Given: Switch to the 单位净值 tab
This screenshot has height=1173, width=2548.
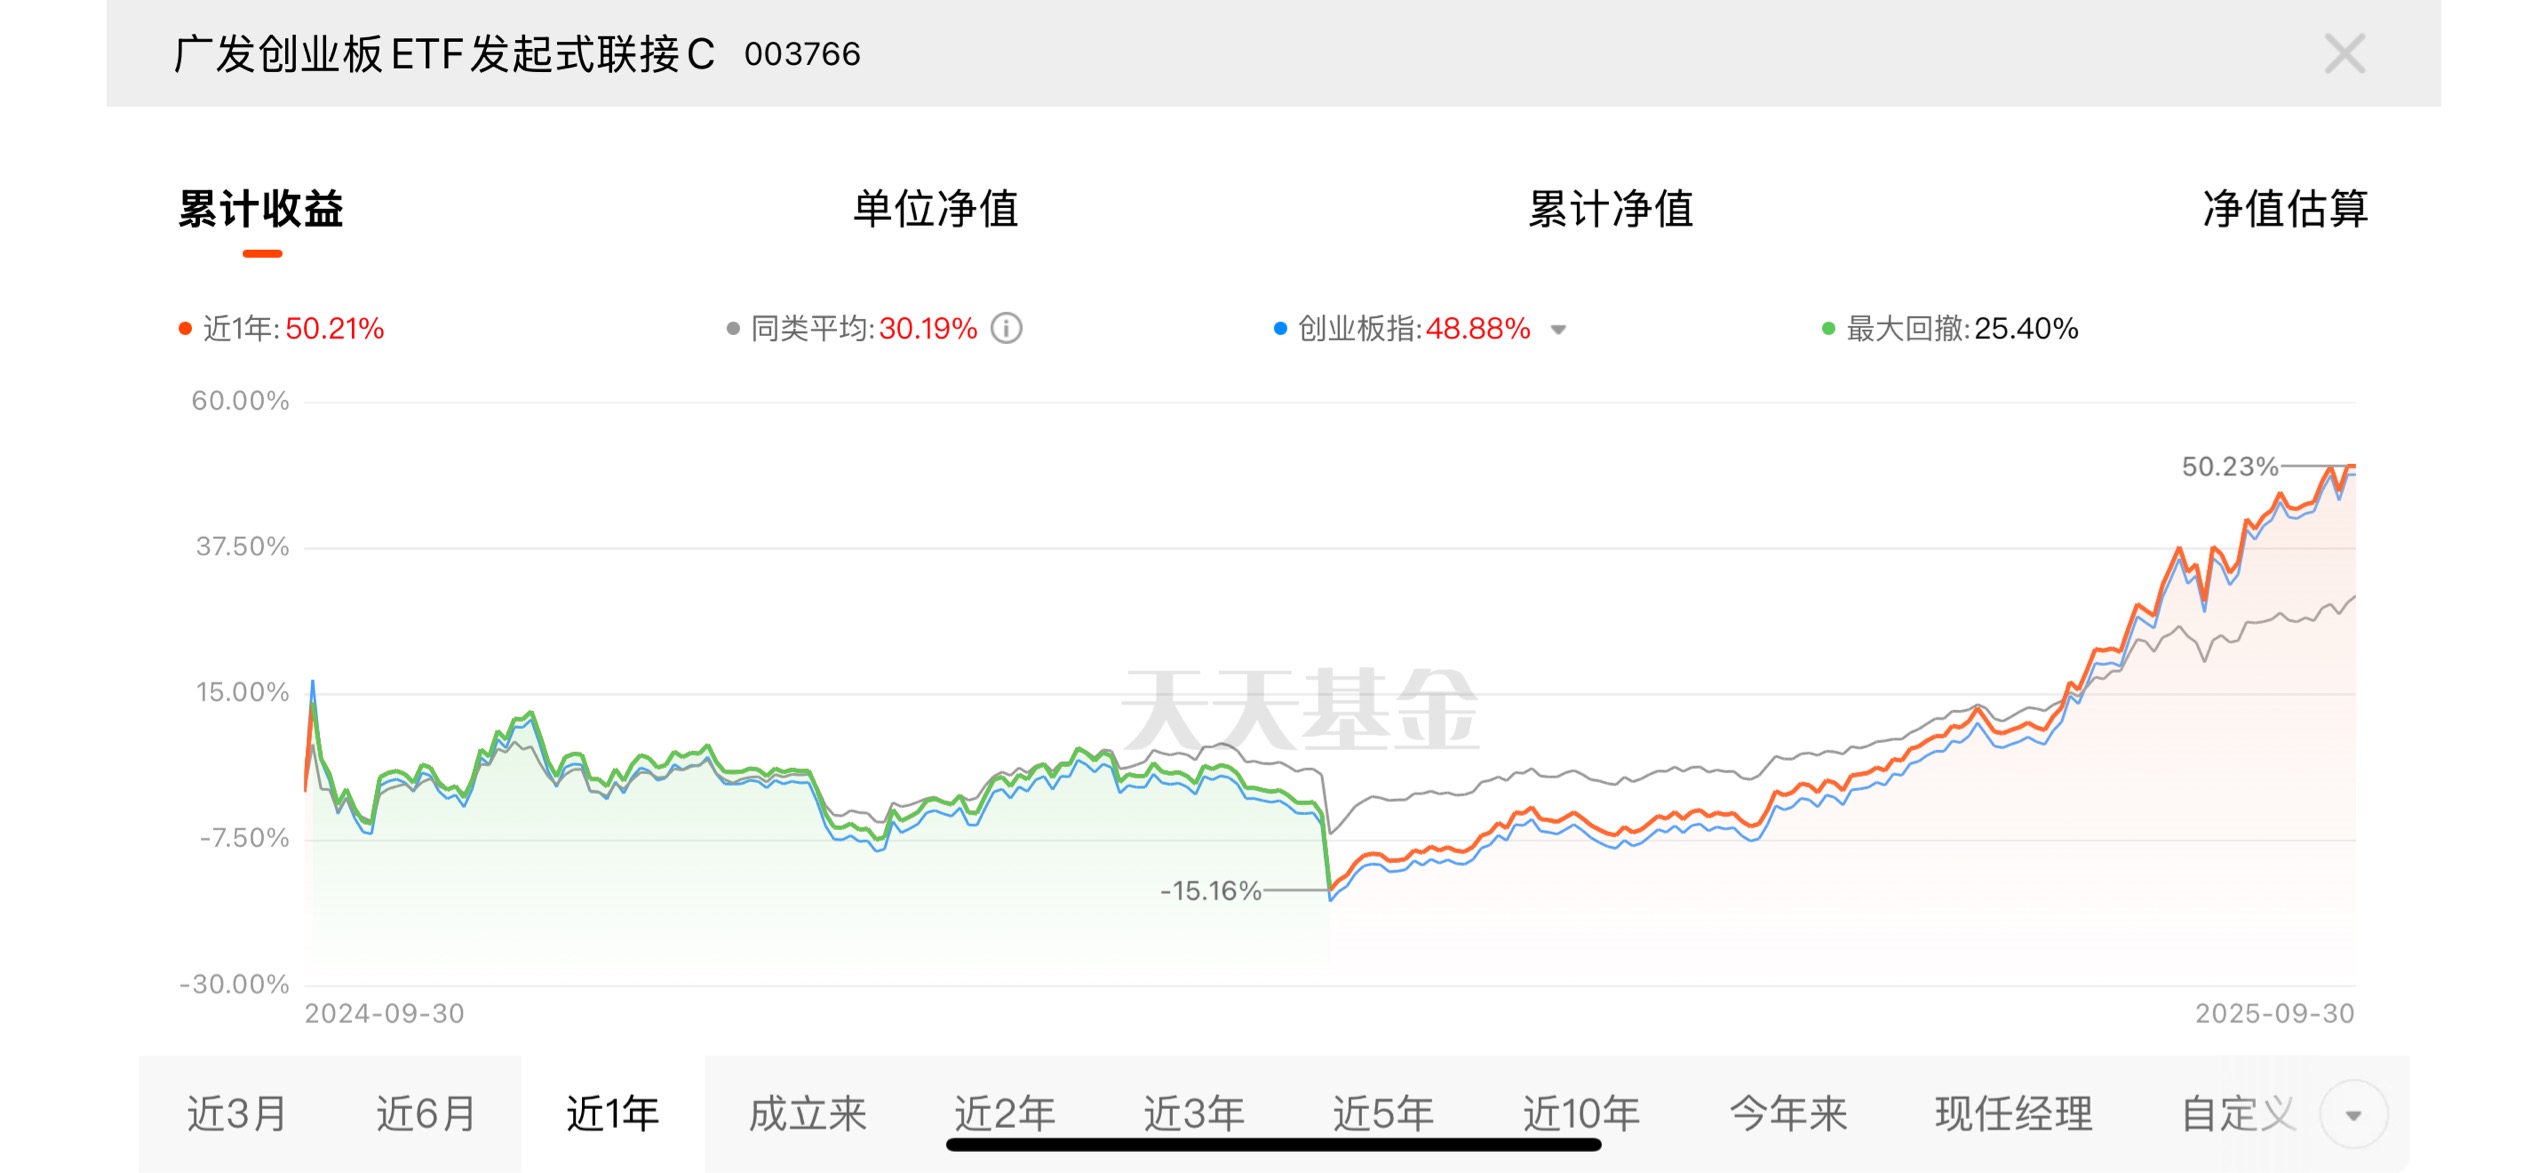Looking at the screenshot, I should click(x=935, y=209).
